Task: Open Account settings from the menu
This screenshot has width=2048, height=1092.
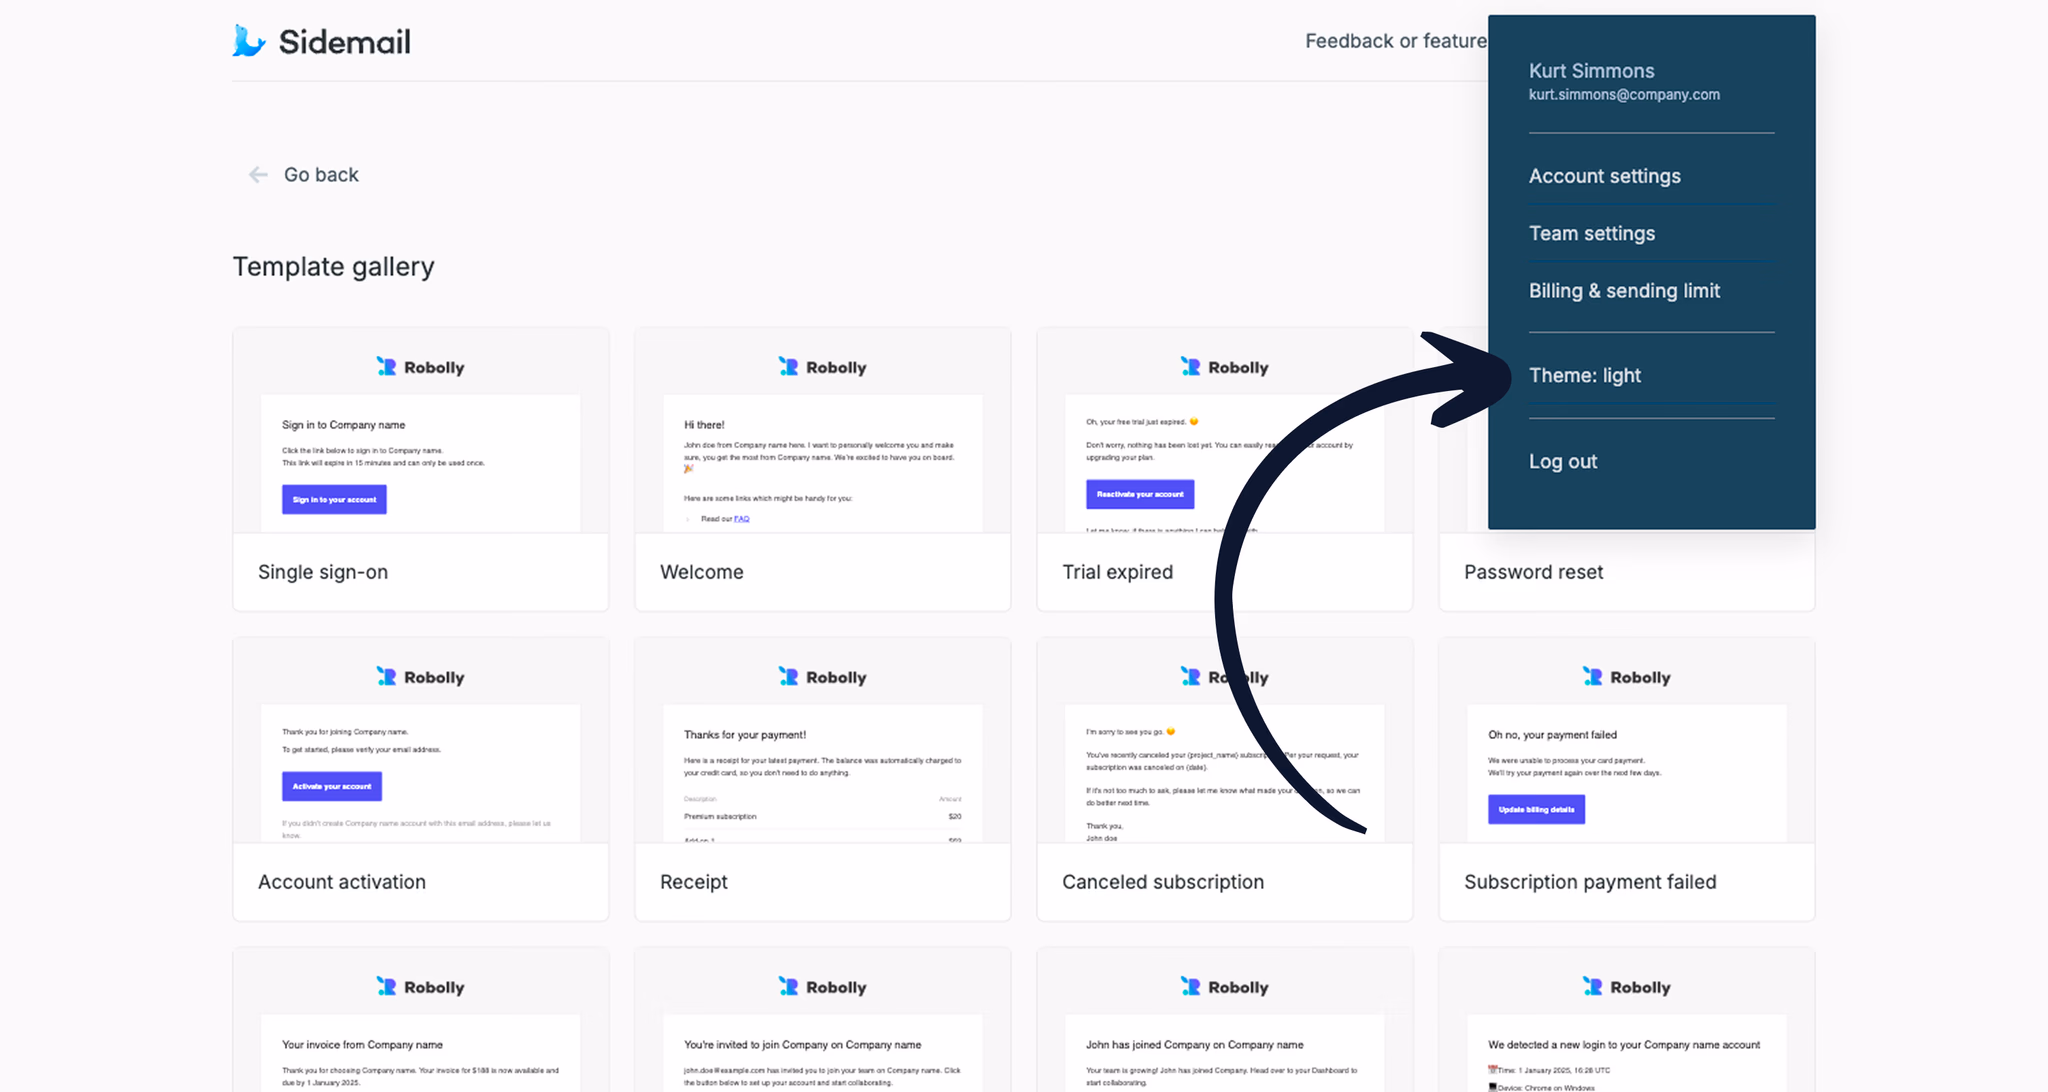Action: click(1604, 175)
